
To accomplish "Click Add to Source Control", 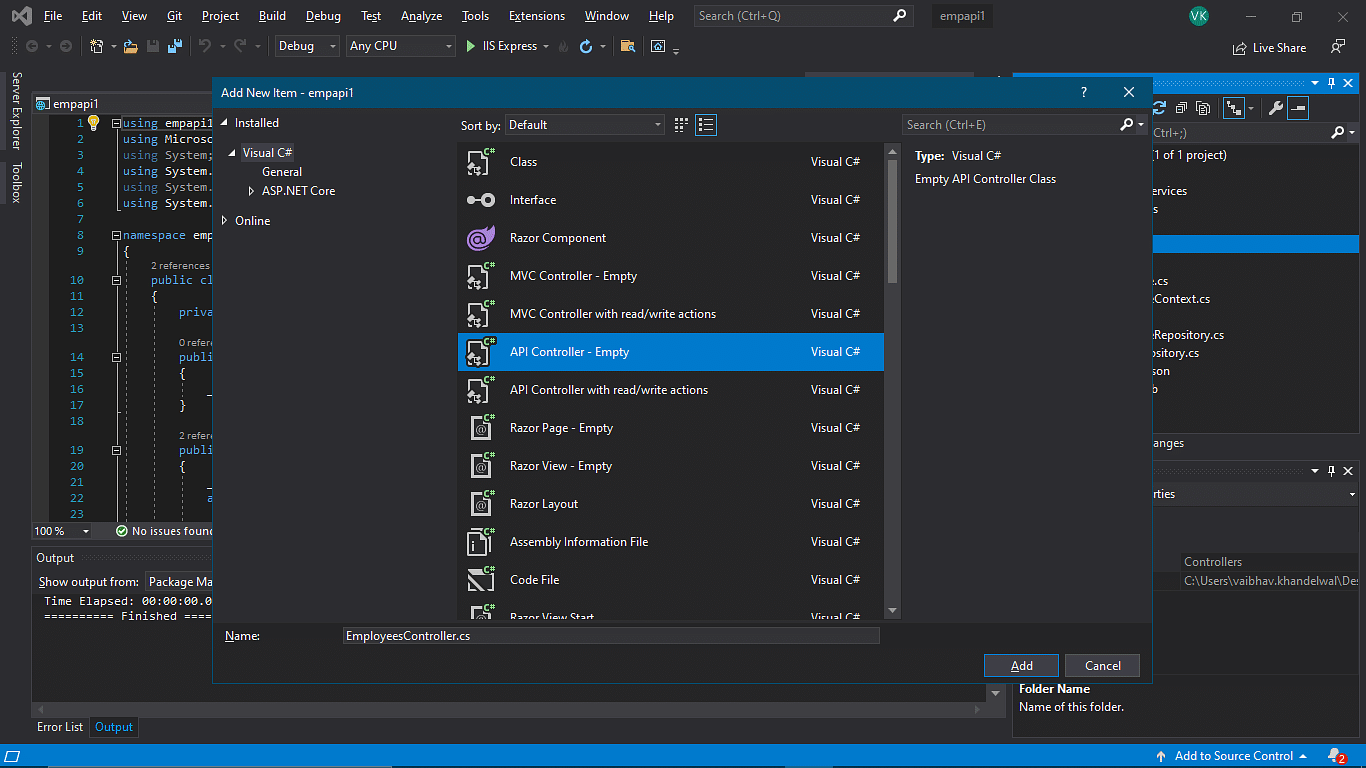I will point(1232,756).
